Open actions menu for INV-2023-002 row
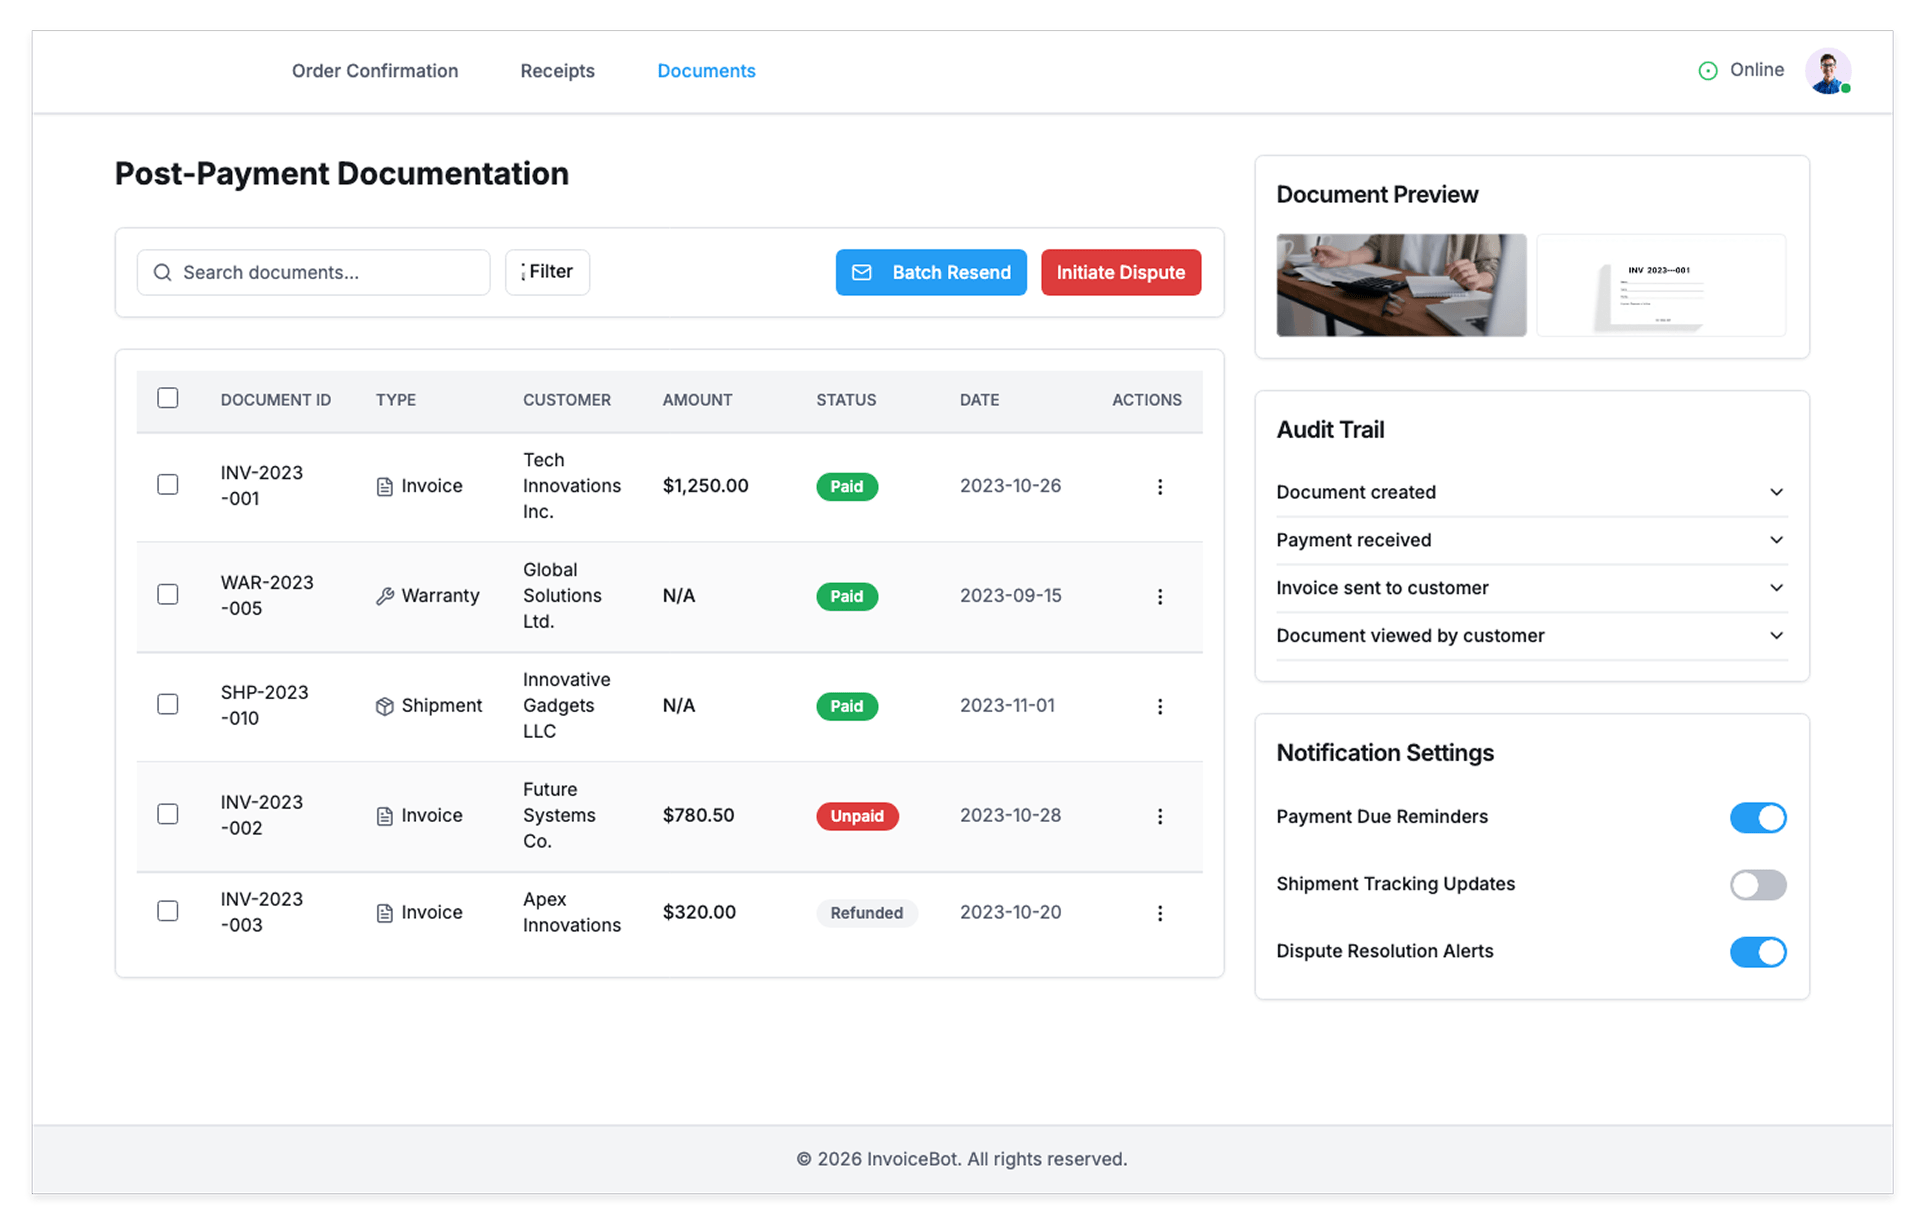Screen dimensions: 1920x1221 1159,816
